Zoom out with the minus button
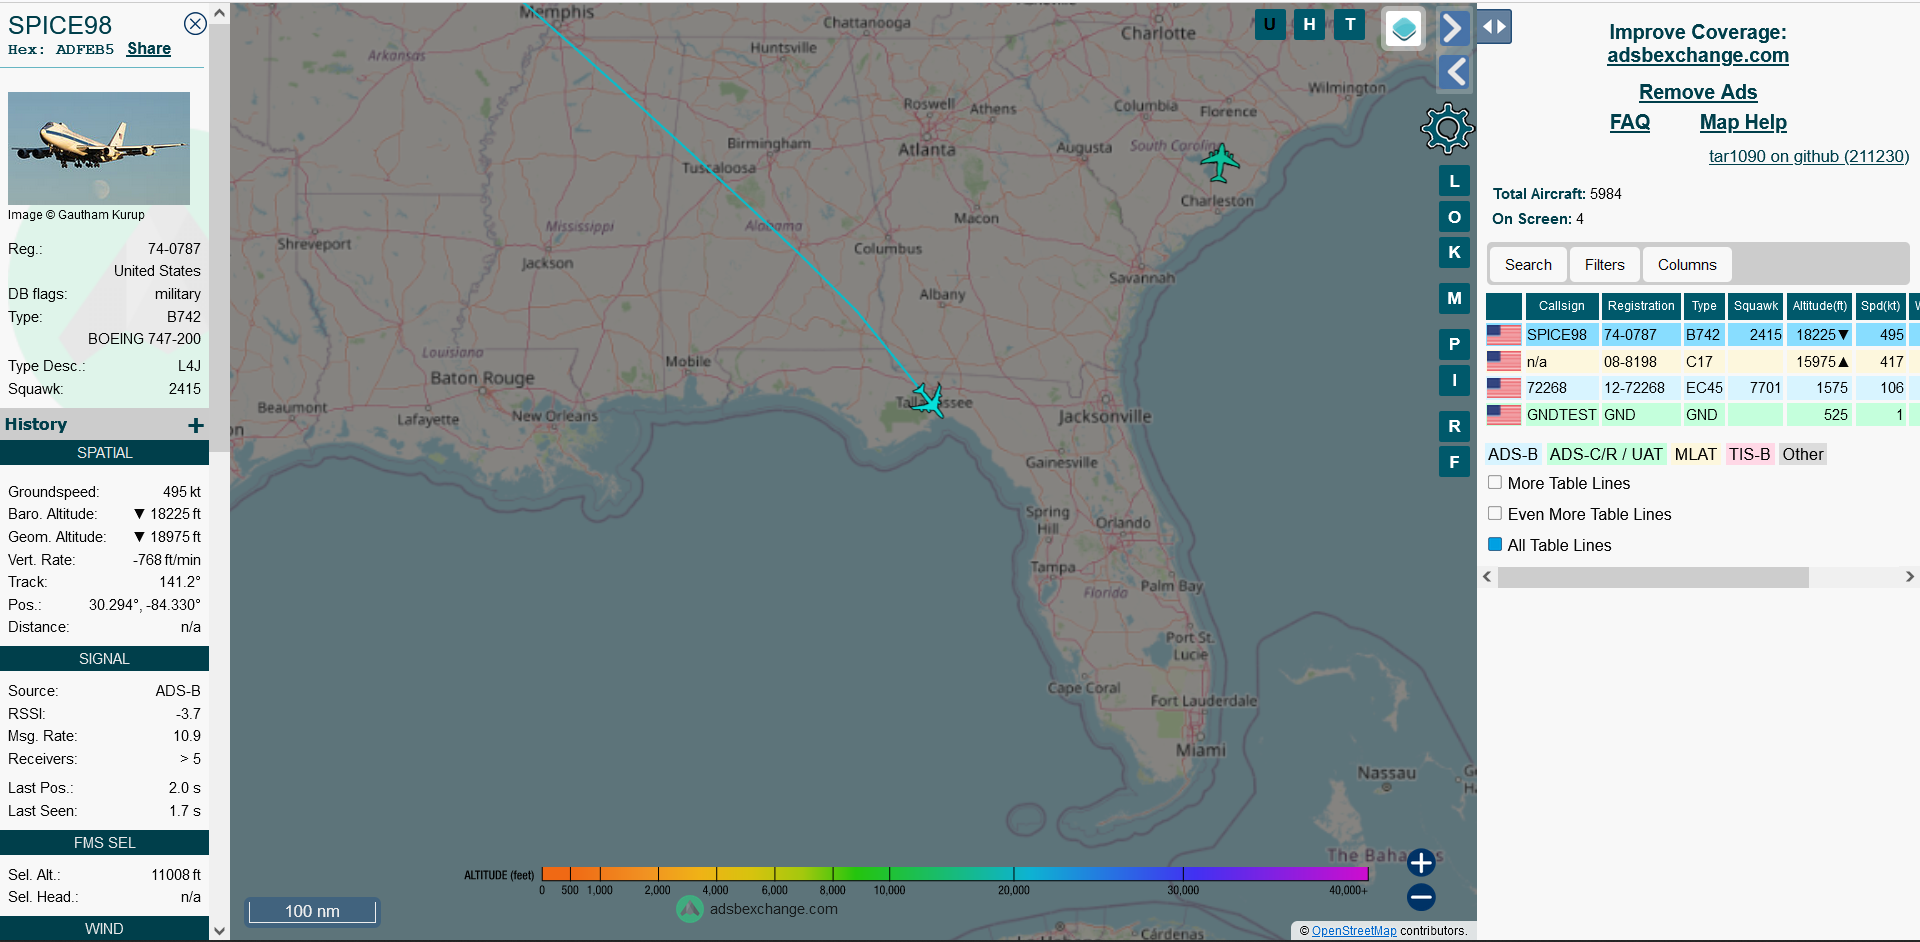This screenshot has width=1920, height=942. coord(1421,897)
